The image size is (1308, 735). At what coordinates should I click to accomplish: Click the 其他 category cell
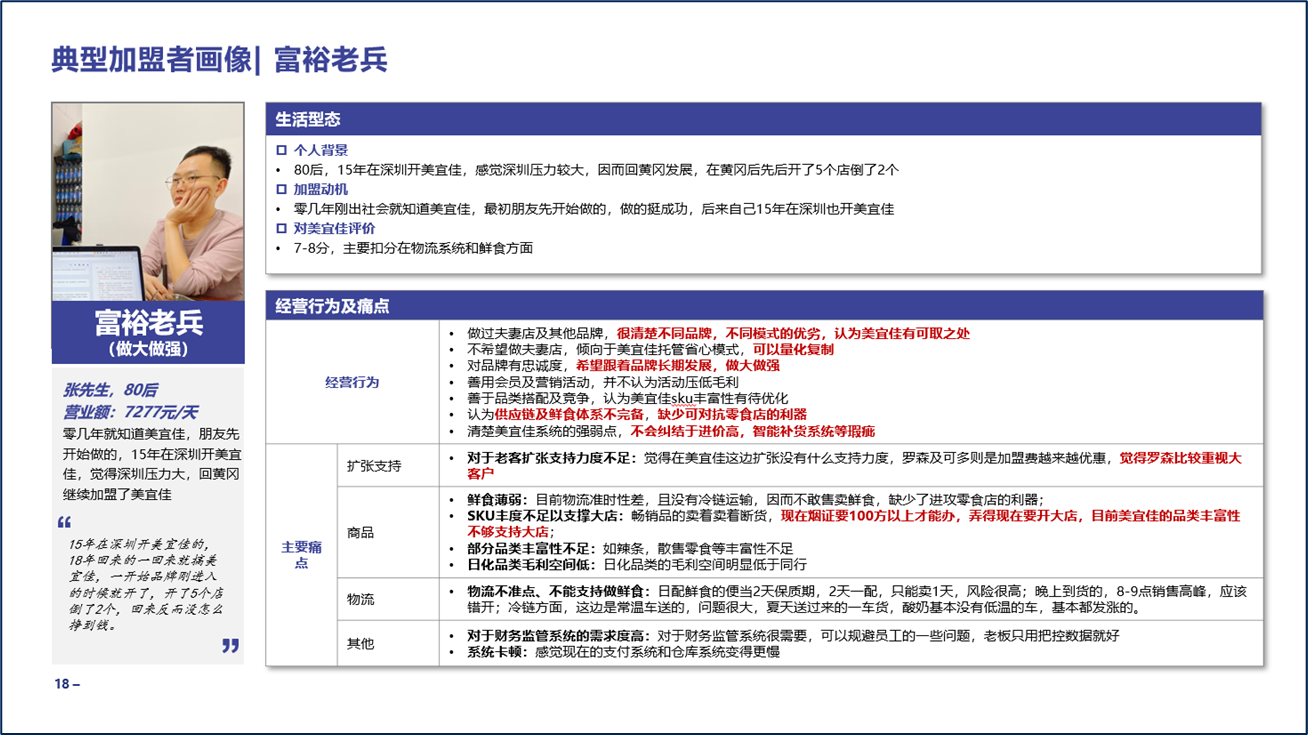(388, 643)
